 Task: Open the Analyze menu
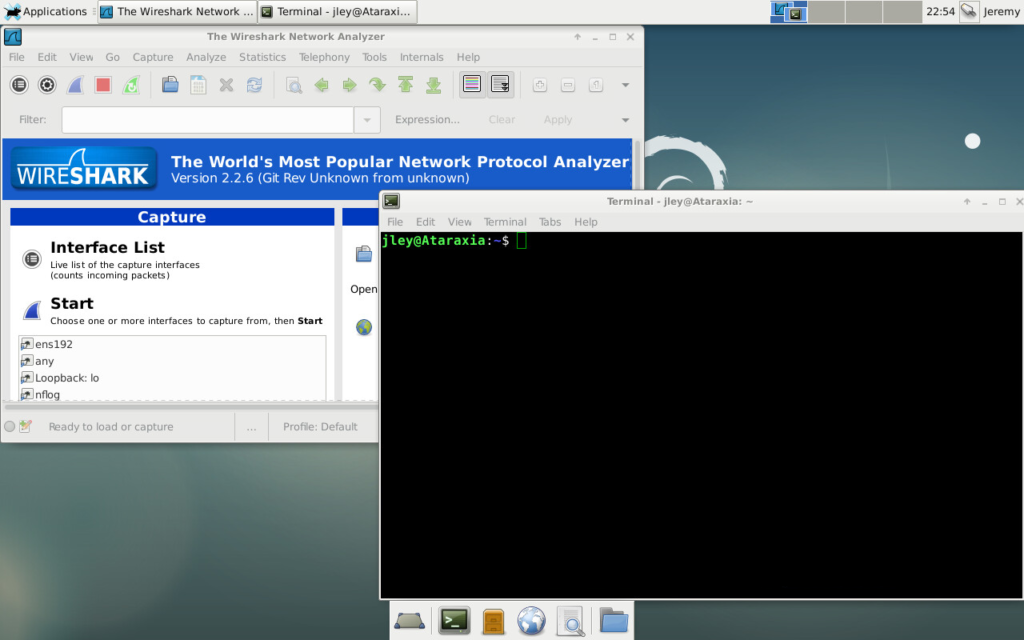[206, 57]
